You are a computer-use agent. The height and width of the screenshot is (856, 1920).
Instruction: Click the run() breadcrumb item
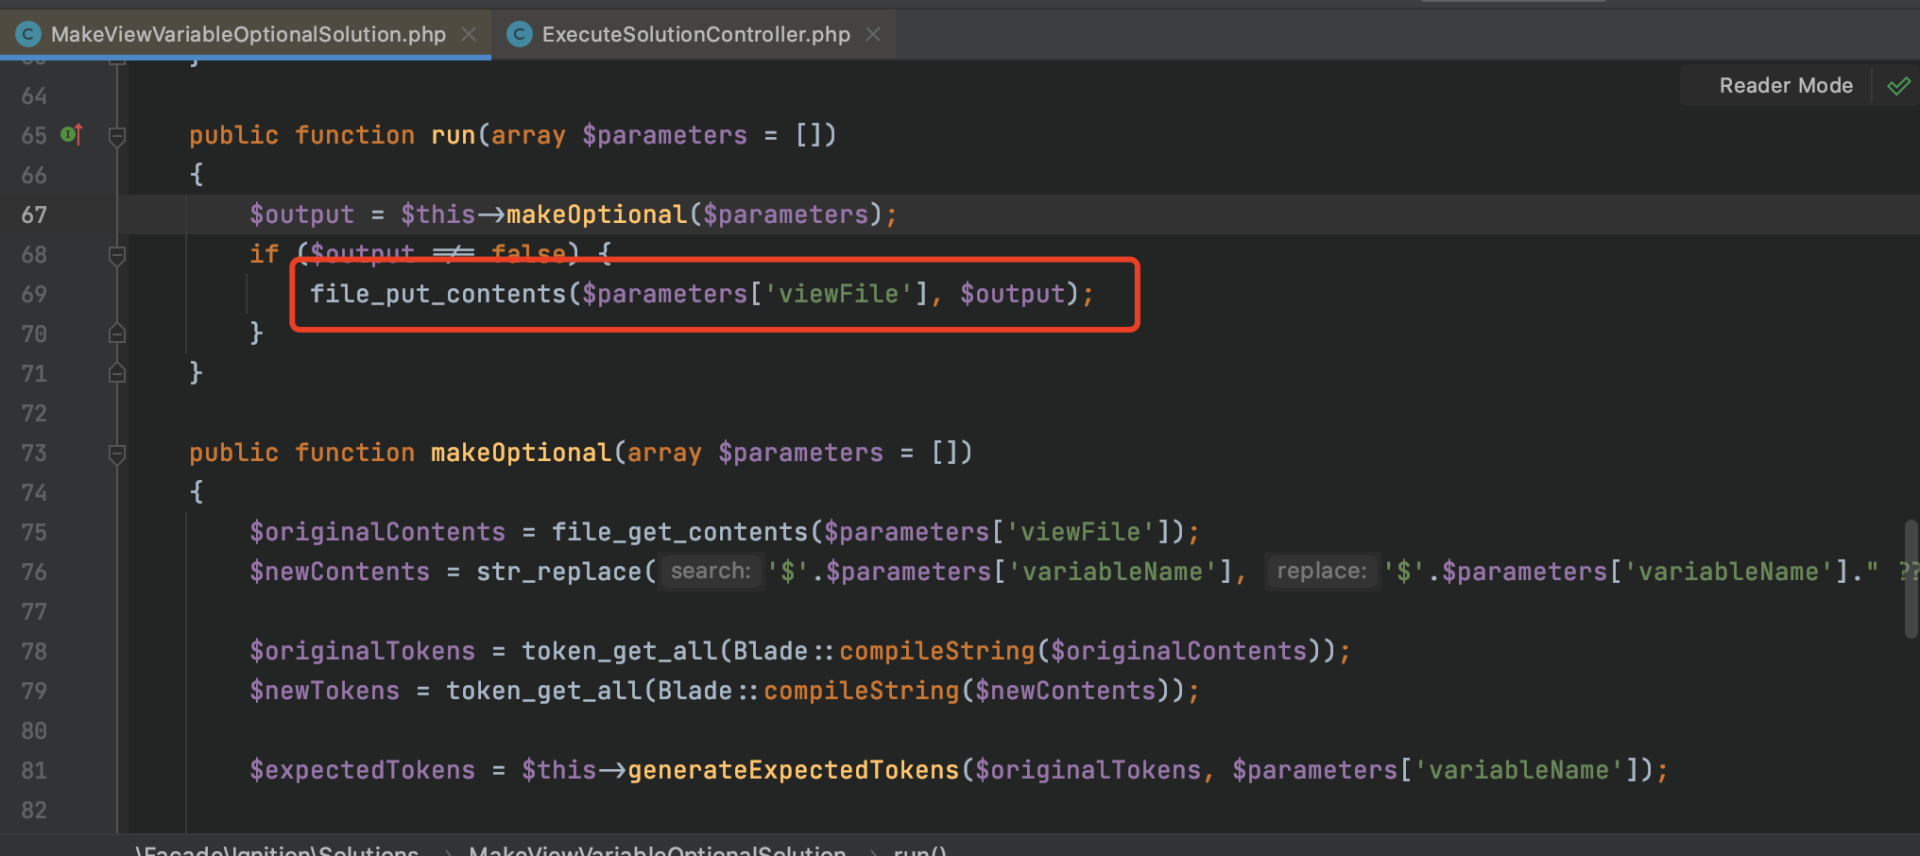click(919, 850)
